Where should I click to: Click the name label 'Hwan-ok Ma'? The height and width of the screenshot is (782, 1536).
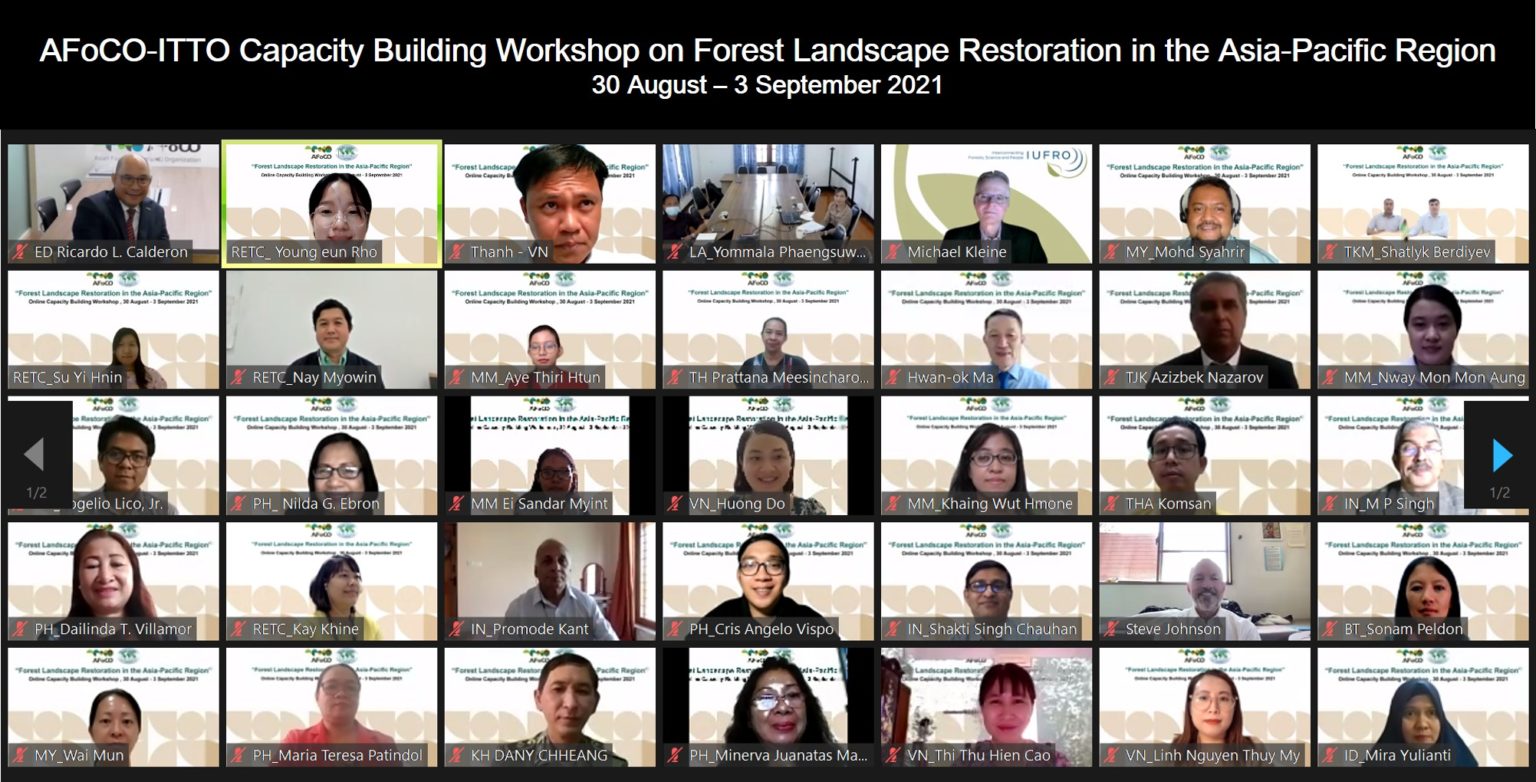pos(950,378)
